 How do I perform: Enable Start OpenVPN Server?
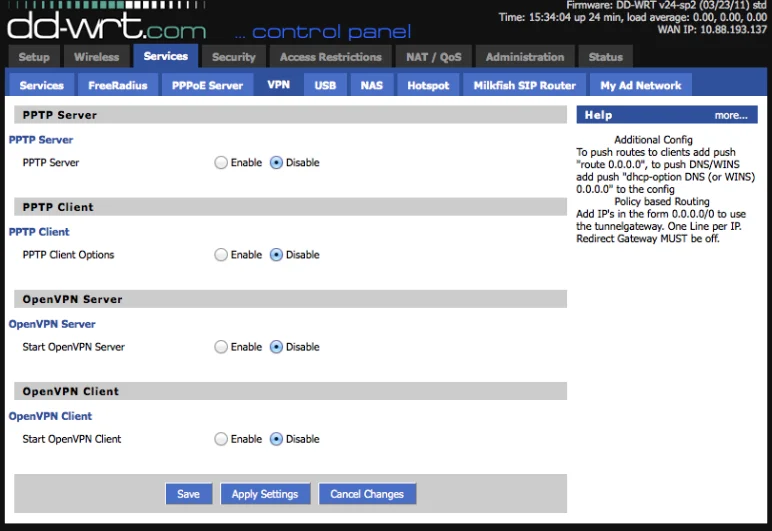coord(221,347)
